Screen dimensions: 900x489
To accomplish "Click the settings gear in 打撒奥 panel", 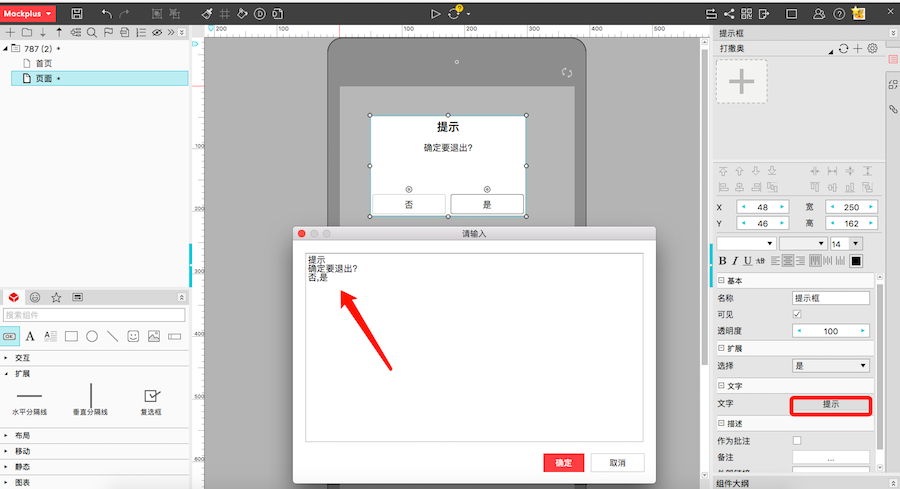I will [x=872, y=48].
